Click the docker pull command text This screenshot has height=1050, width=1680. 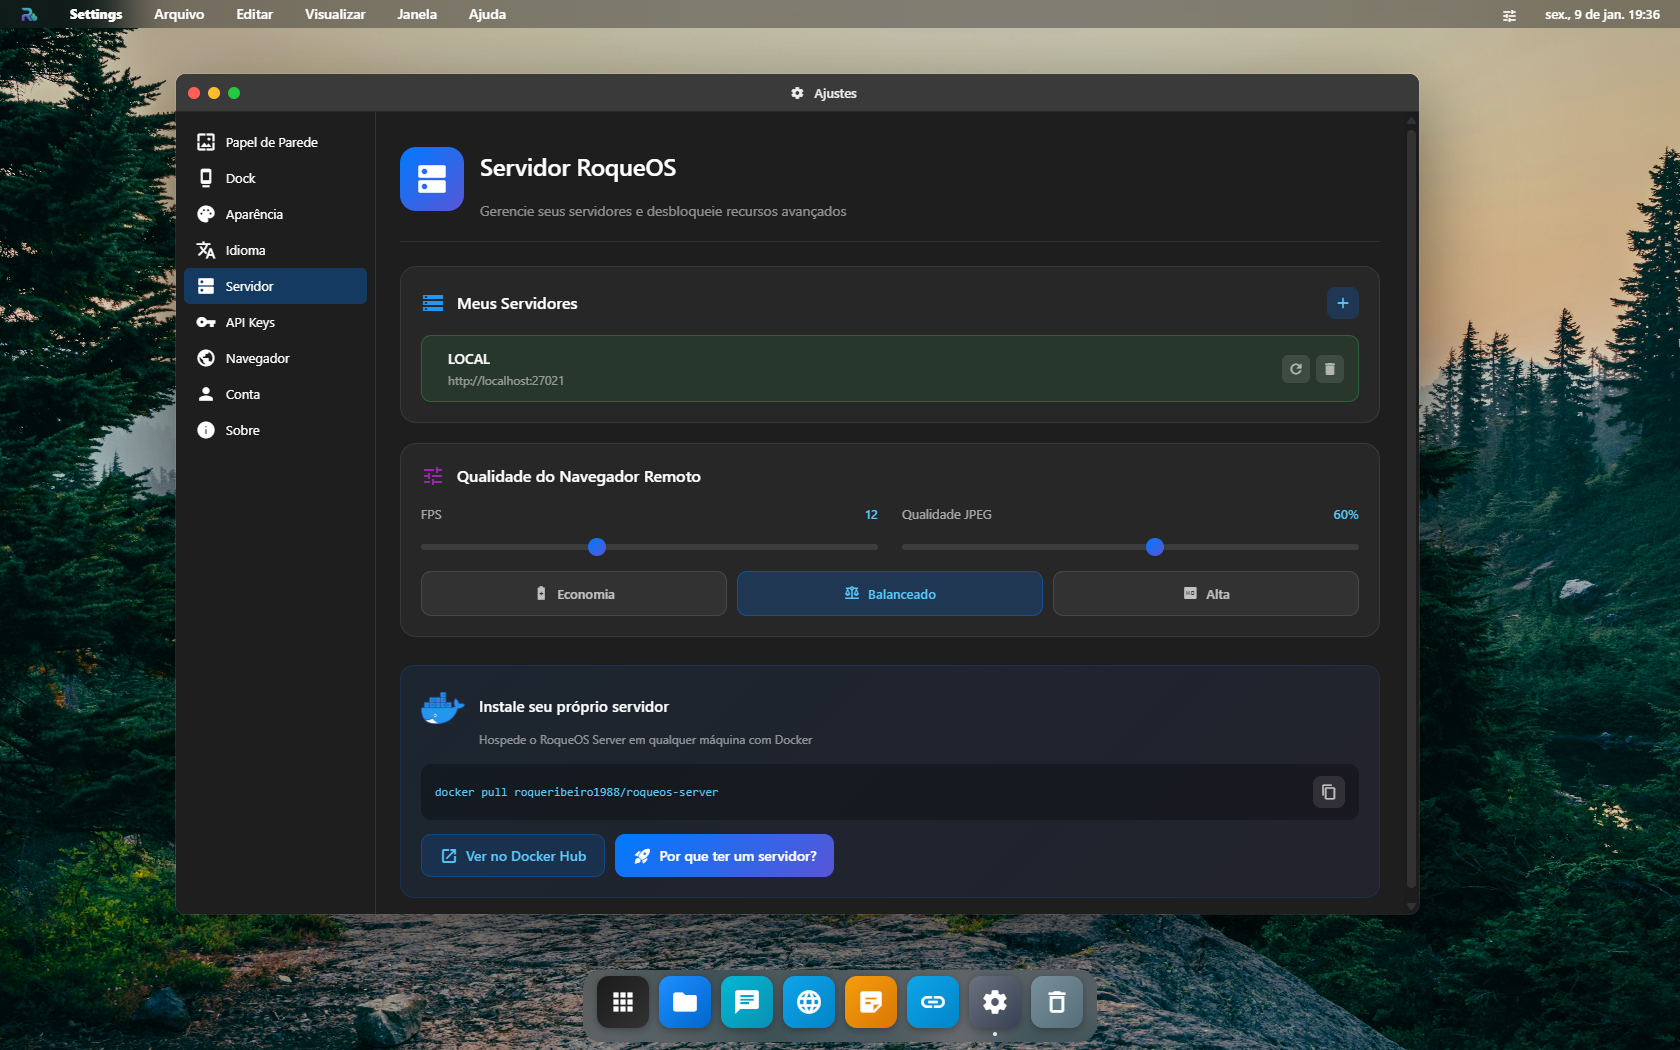[576, 792]
